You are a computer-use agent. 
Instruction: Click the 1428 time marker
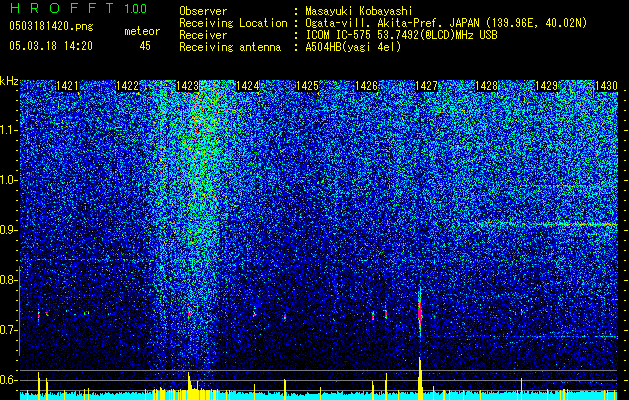pyautogui.click(x=486, y=86)
